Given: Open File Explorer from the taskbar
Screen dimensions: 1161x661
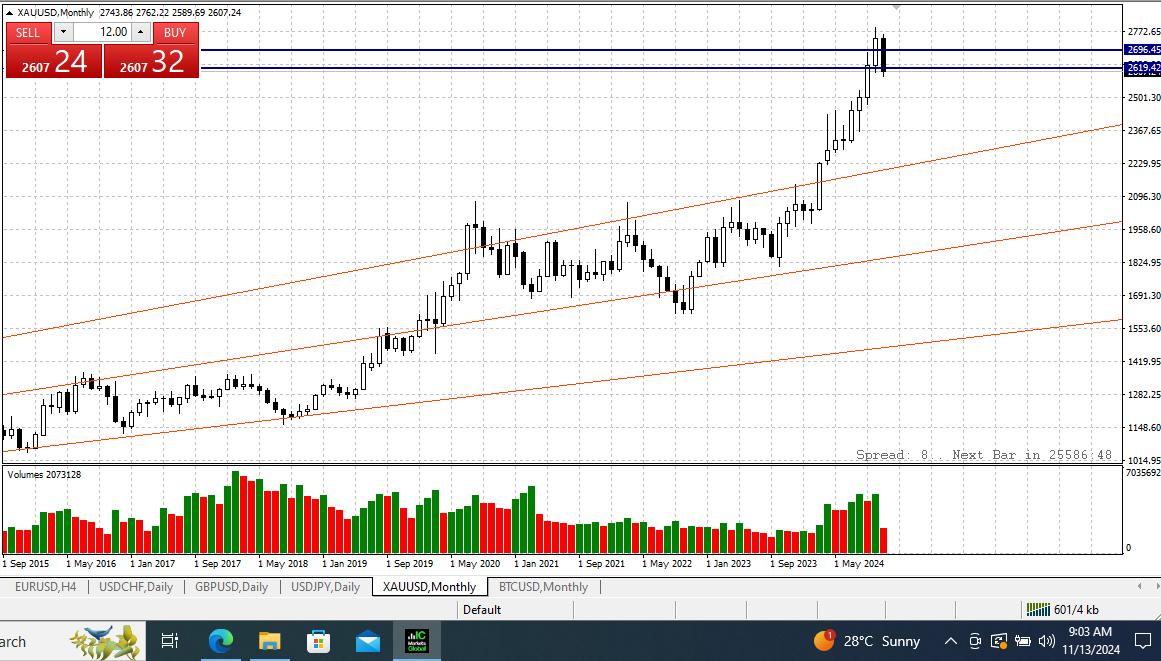Looking at the screenshot, I should pyautogui.click(x=270, y=641).
